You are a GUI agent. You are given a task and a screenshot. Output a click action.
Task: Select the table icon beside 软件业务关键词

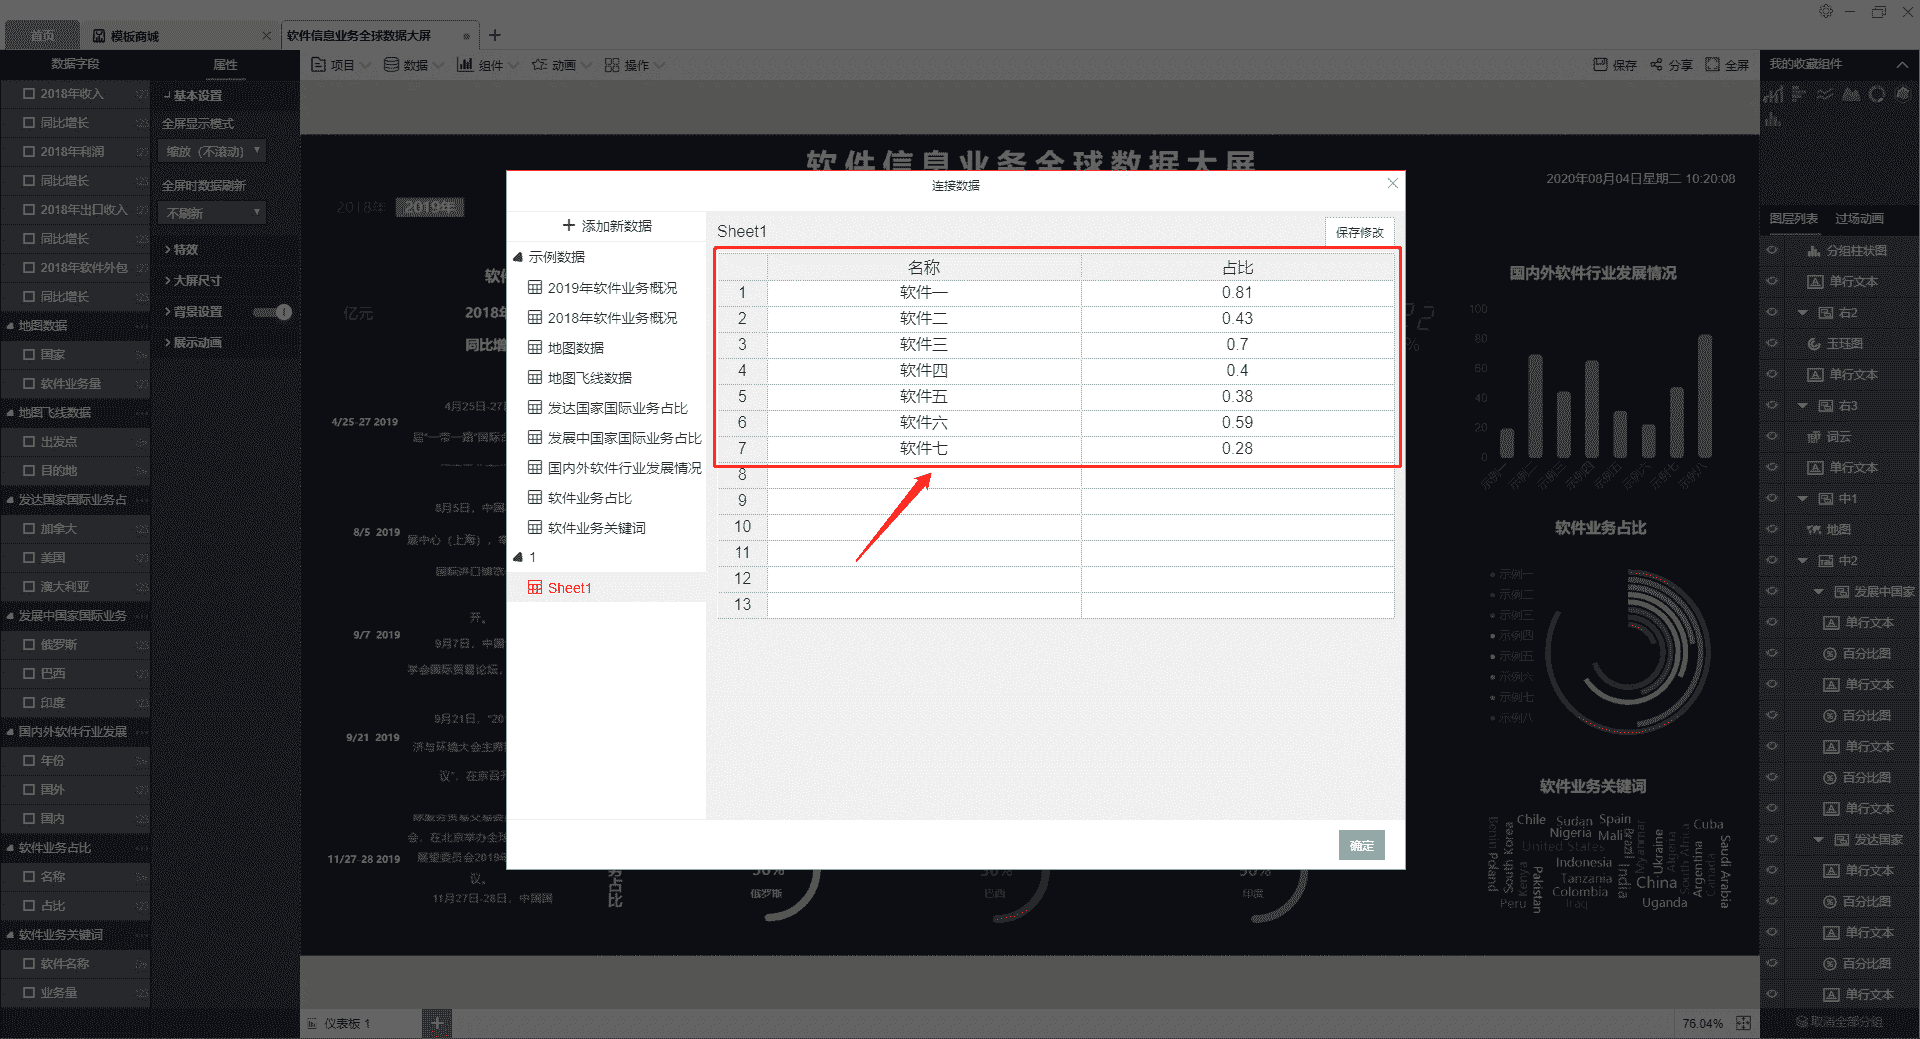[x=535, y=528]
